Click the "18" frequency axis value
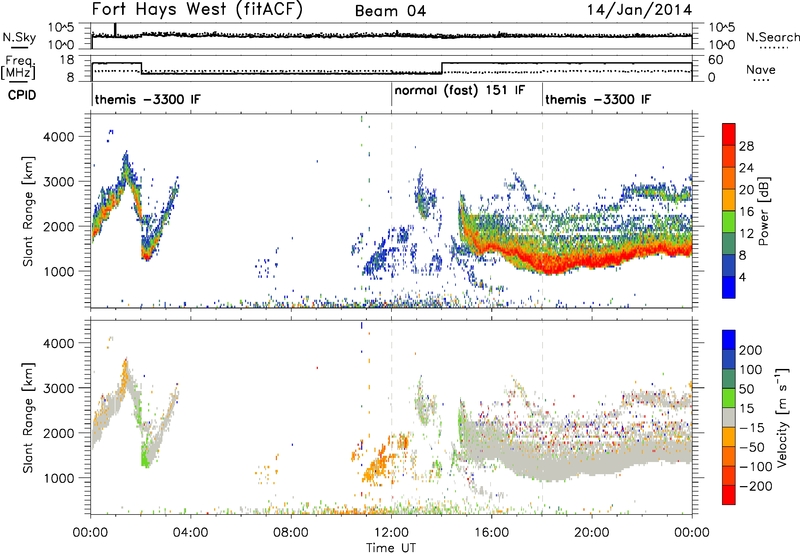This screenshot has width=800, height=554. [x=67, y=60]
